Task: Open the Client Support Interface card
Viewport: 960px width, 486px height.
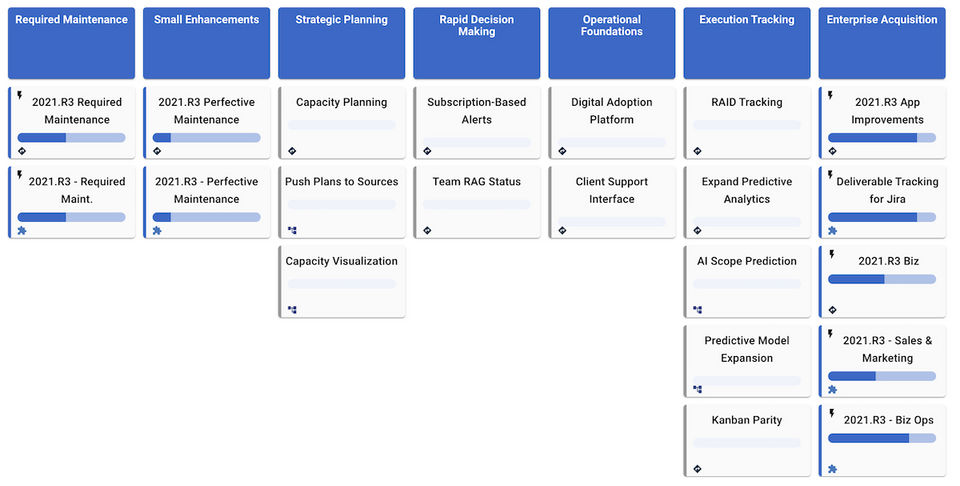Action: tap(611, 190)
